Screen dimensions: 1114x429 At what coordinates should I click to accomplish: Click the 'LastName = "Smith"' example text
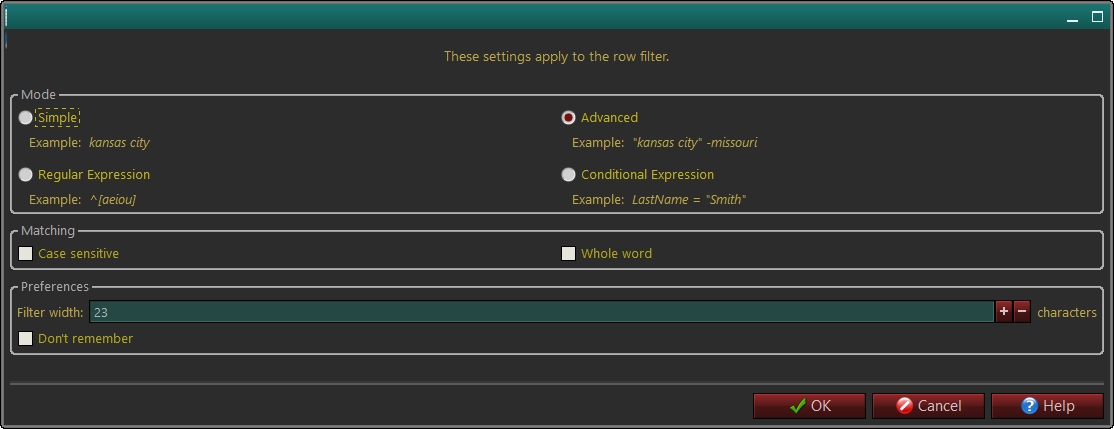point(689,200)
